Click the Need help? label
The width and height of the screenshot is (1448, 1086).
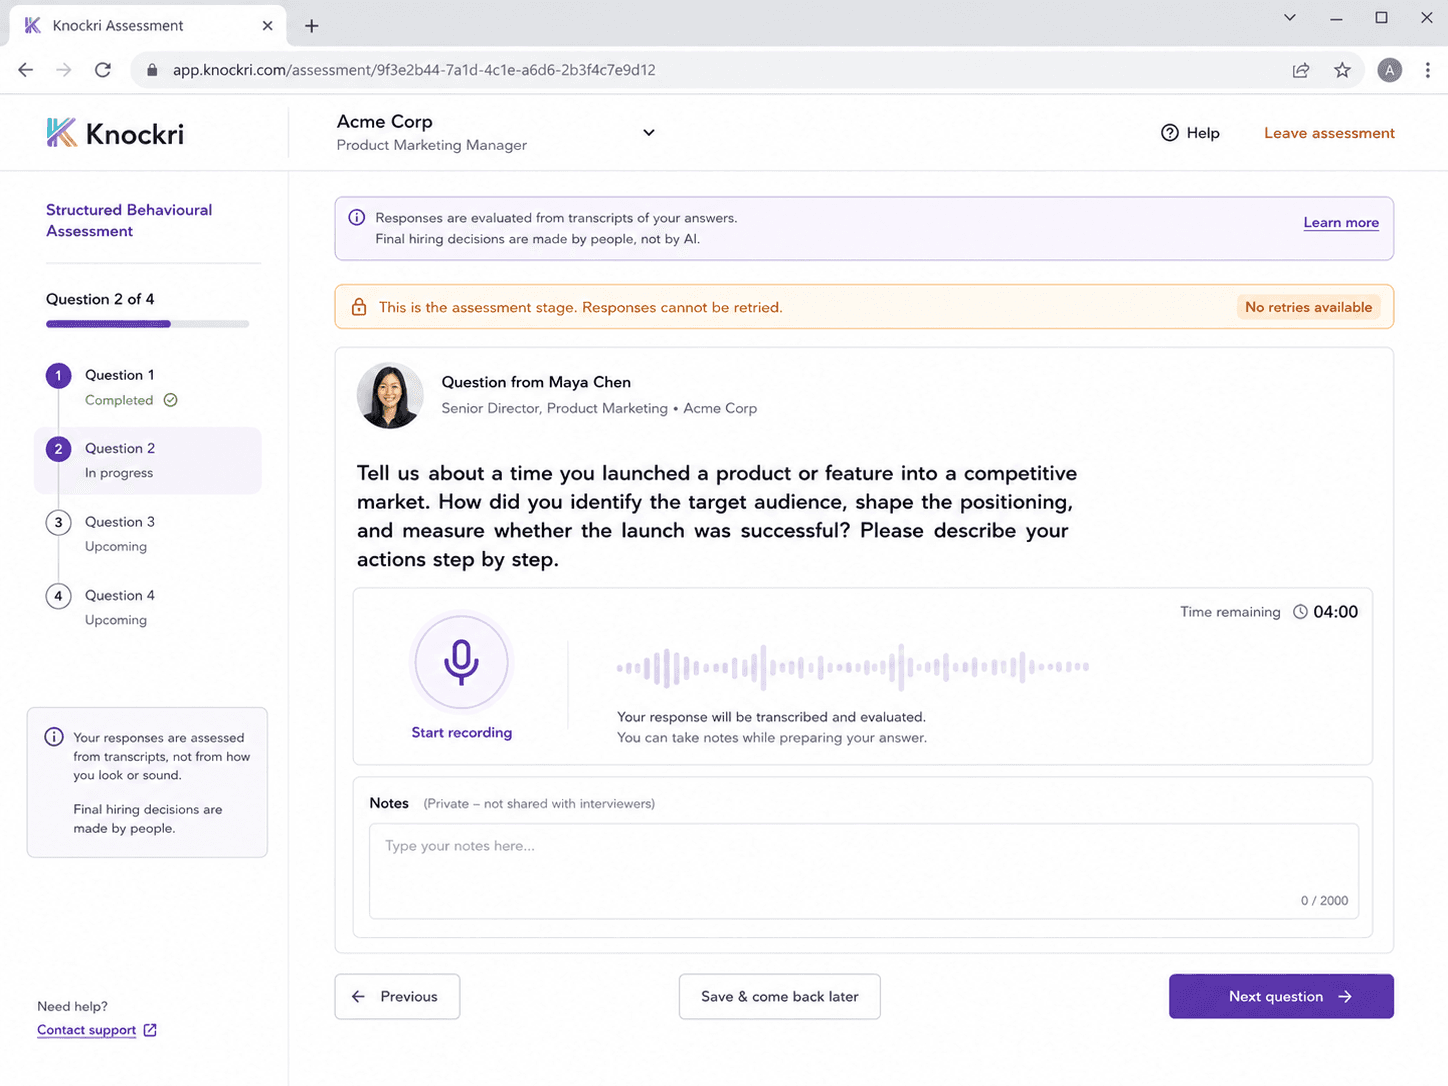tap(72, 1006)
